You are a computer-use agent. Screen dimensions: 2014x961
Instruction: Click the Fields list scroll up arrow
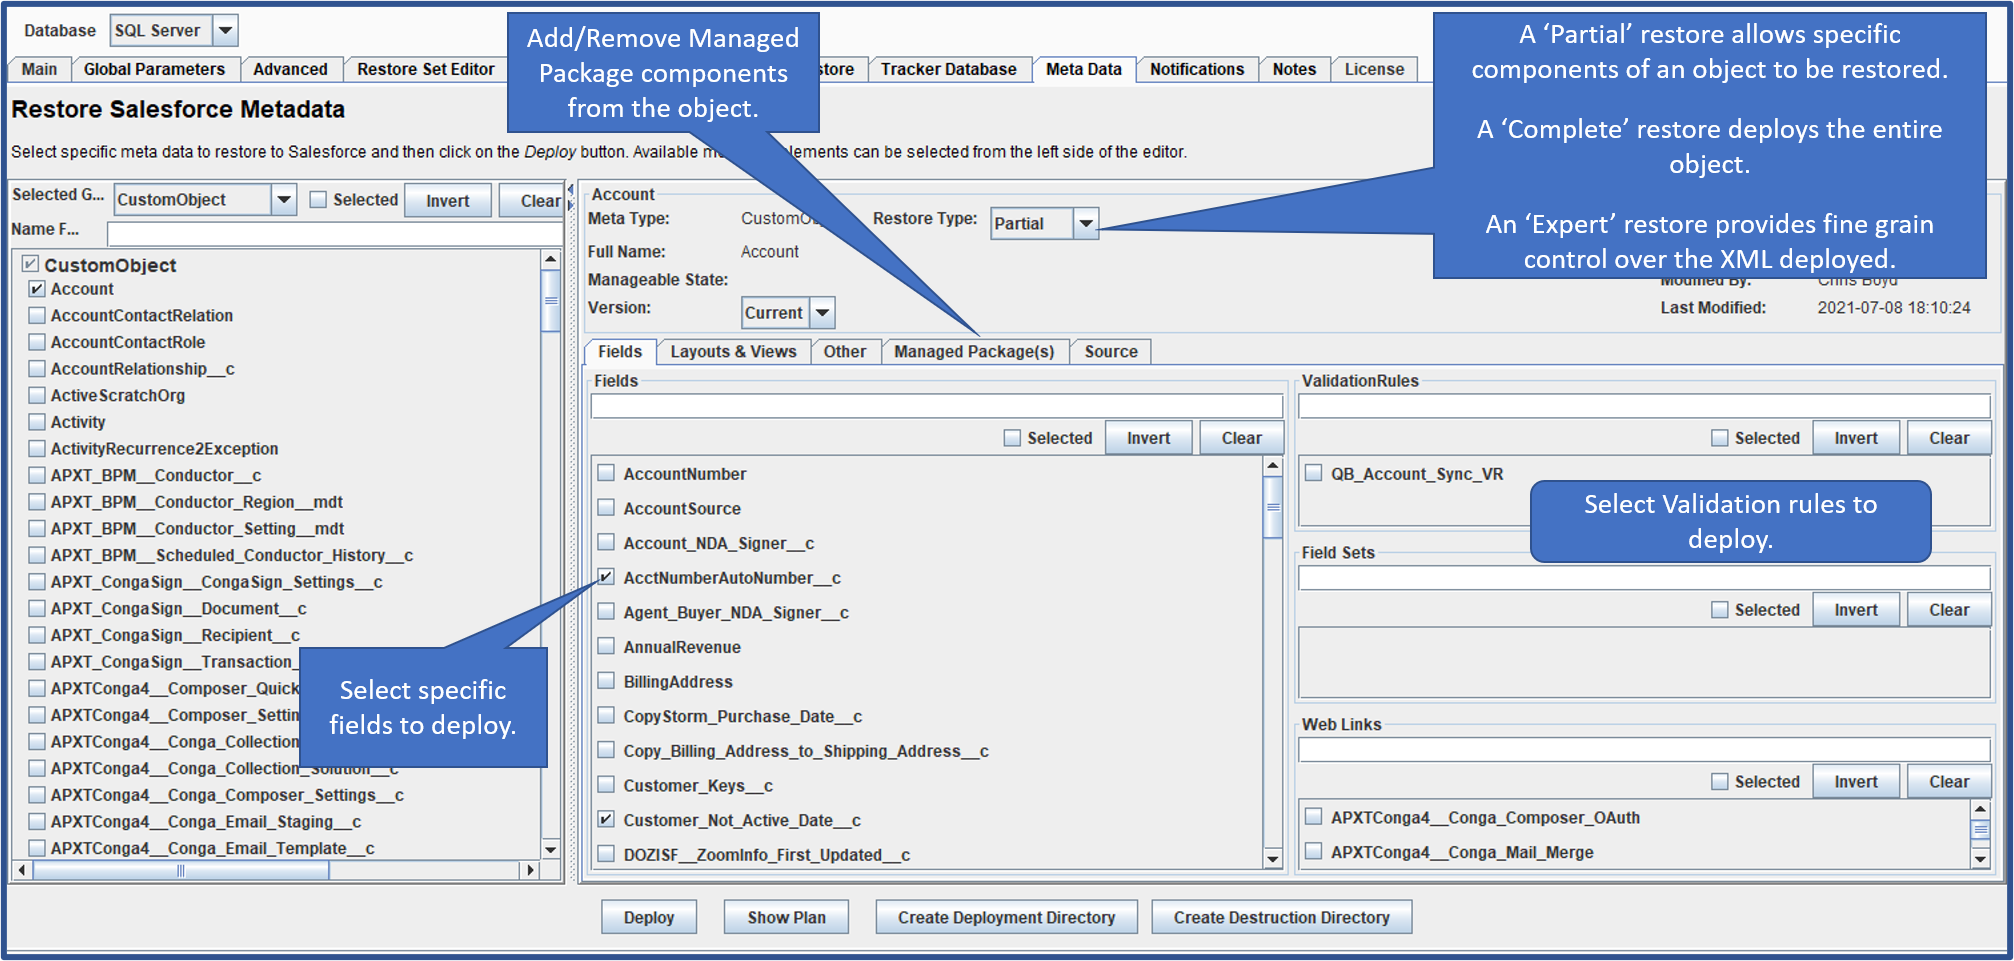coord(1273,465)
